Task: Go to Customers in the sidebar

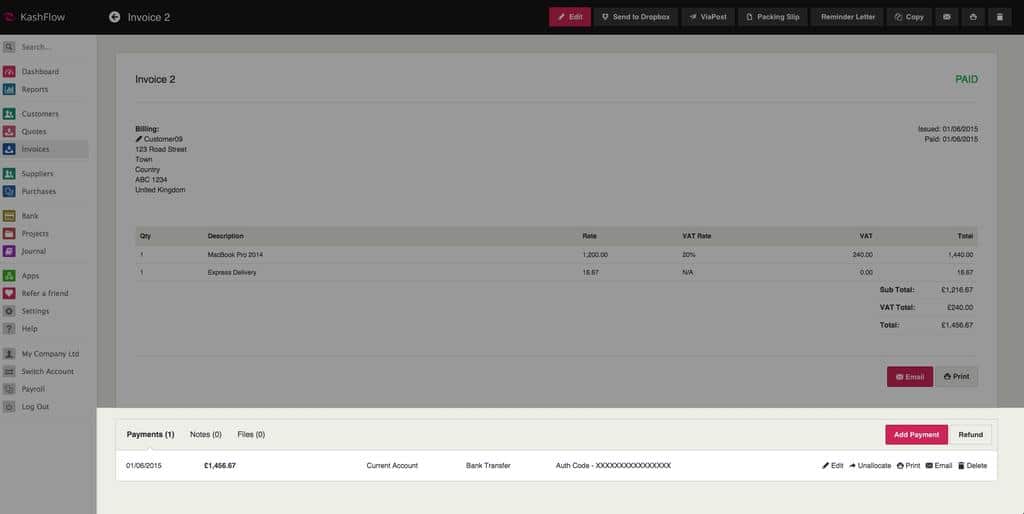Action: point(40,114)
